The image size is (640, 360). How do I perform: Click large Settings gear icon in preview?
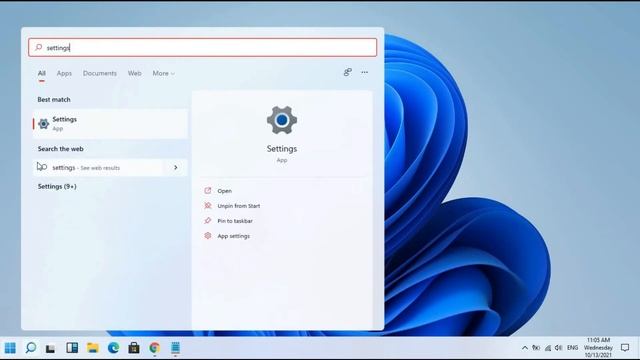[282, 120]
